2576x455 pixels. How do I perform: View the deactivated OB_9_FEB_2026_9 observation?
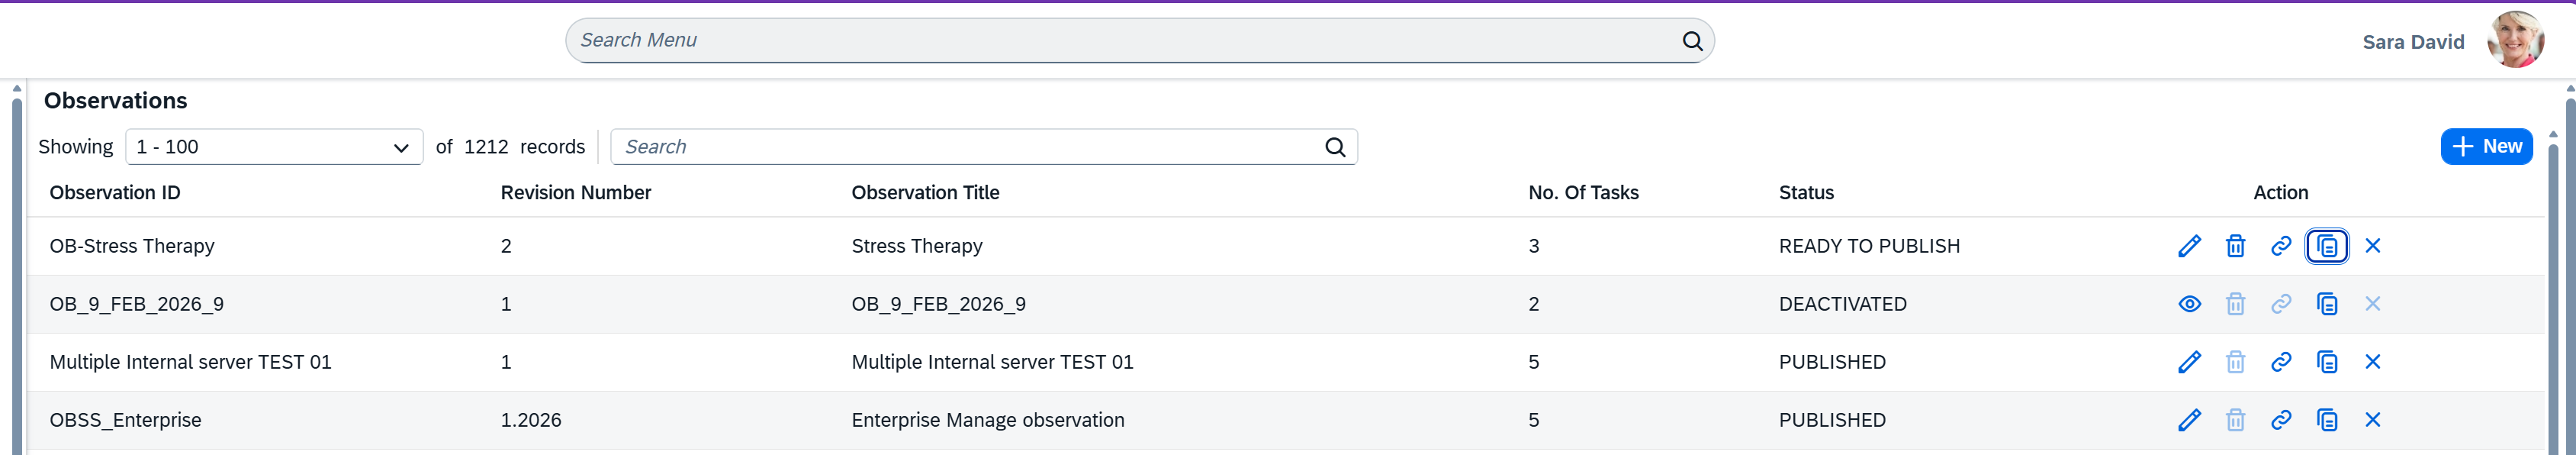(x=2189, y=304)
